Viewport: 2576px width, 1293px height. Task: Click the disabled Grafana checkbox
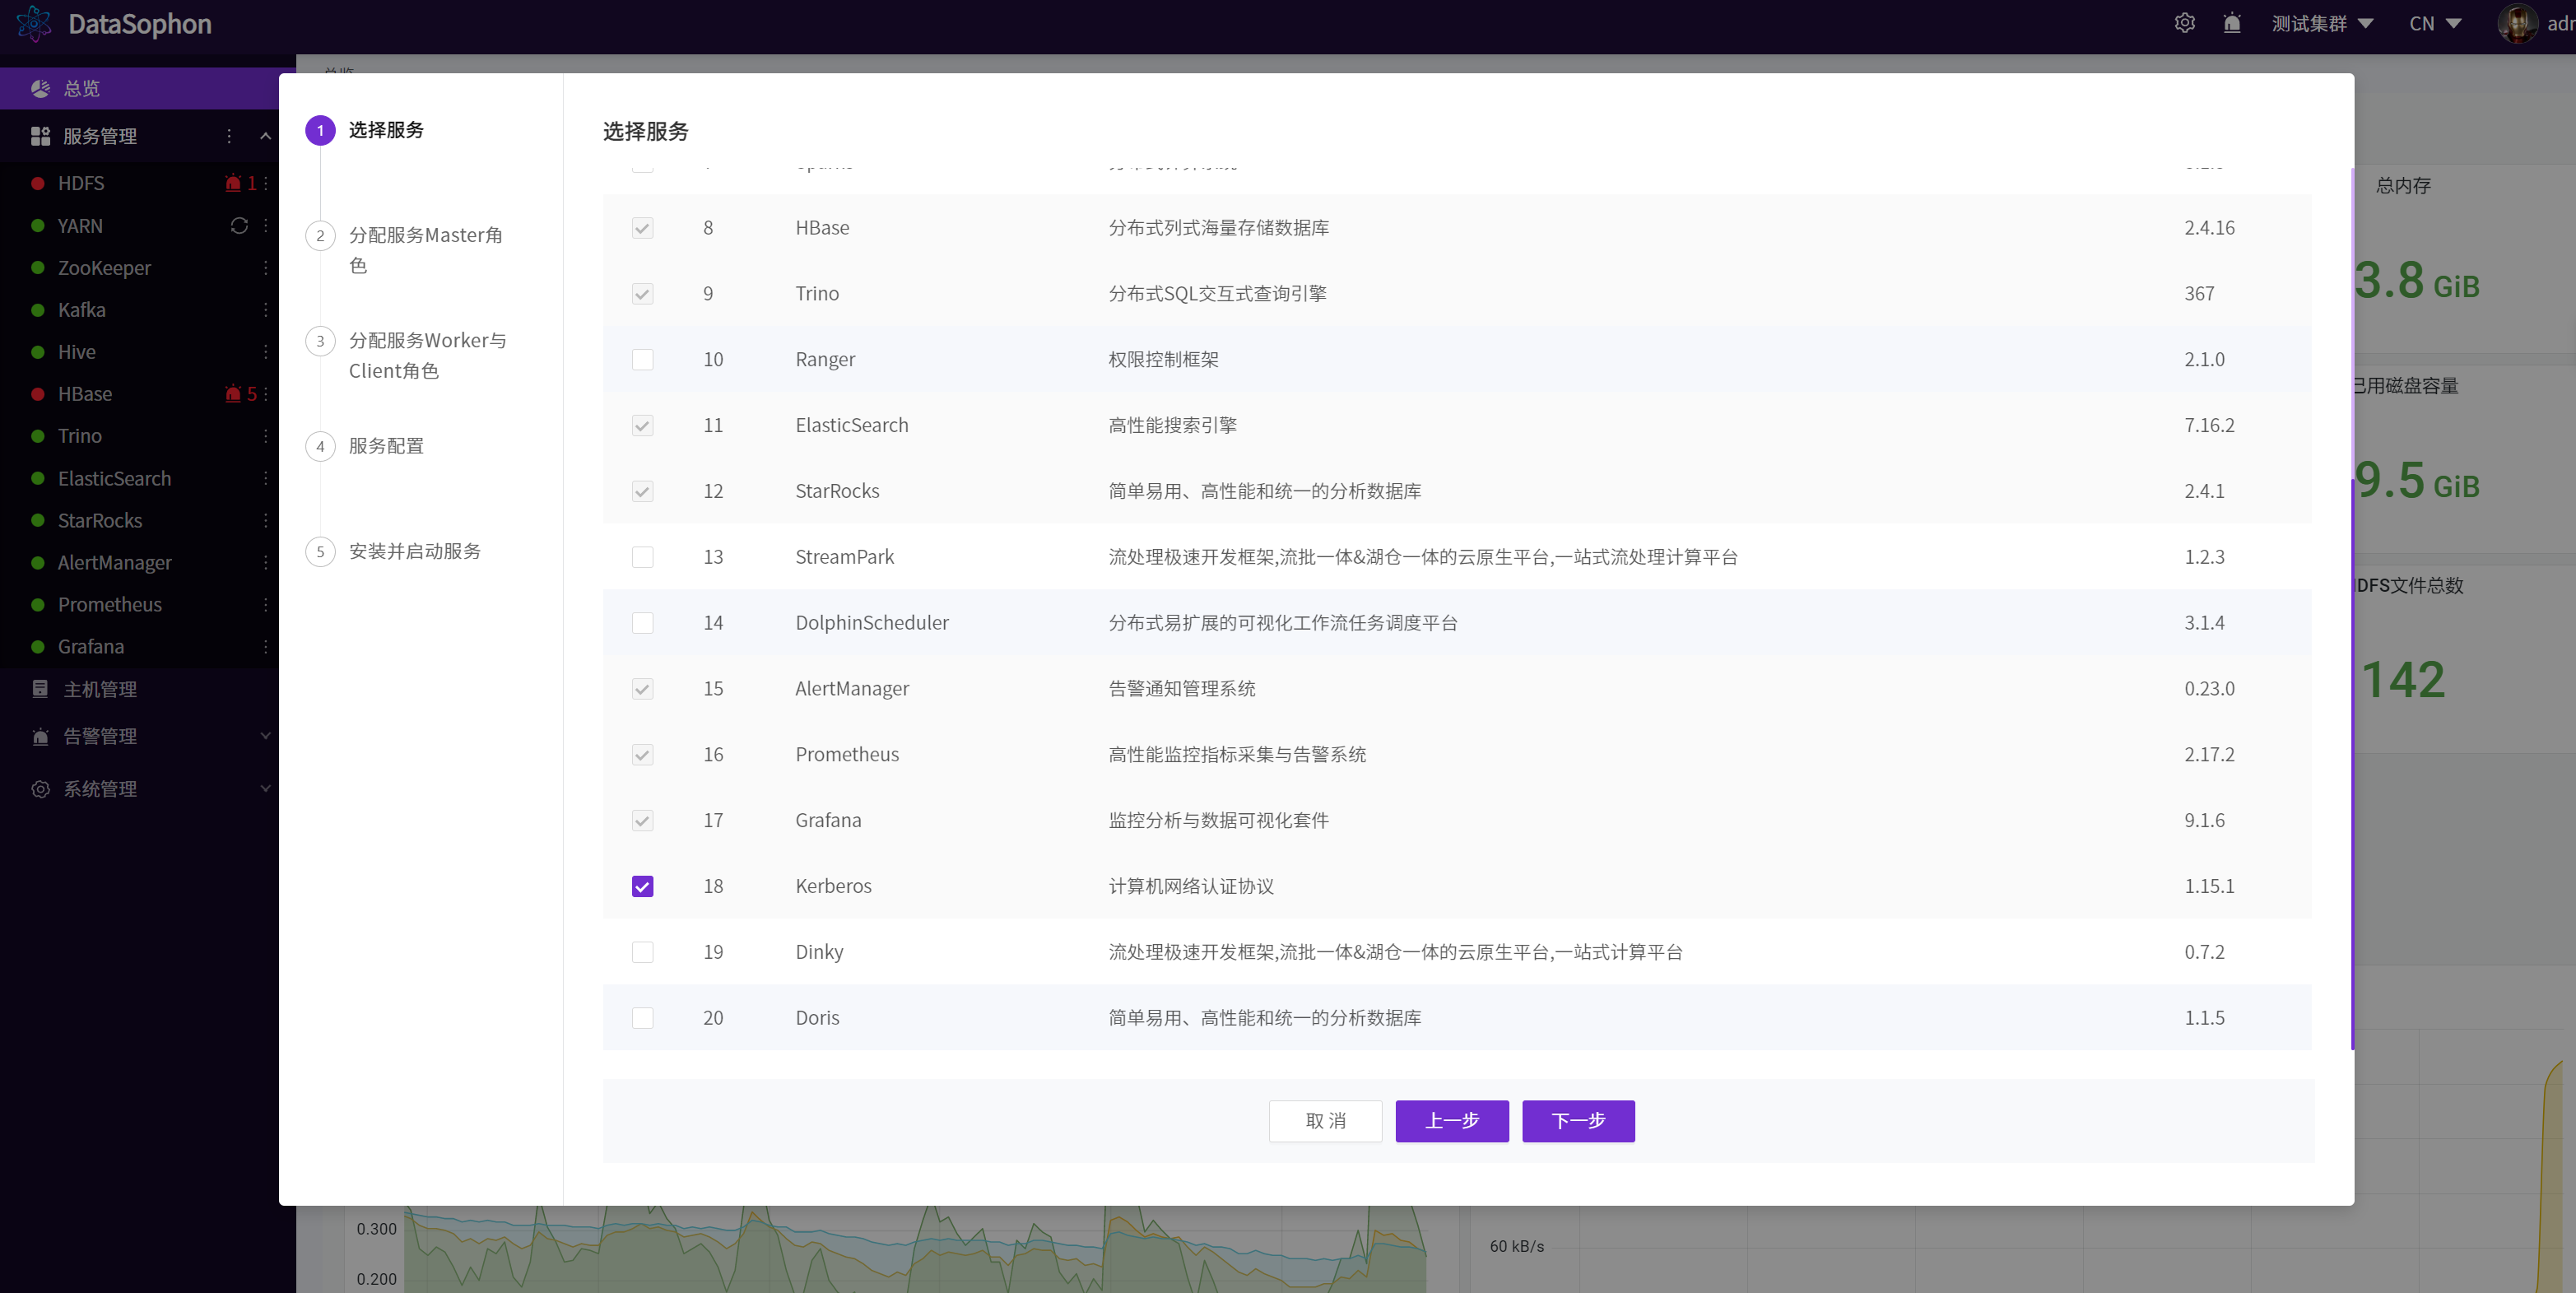pyautogui.click(x=643, y=820)
